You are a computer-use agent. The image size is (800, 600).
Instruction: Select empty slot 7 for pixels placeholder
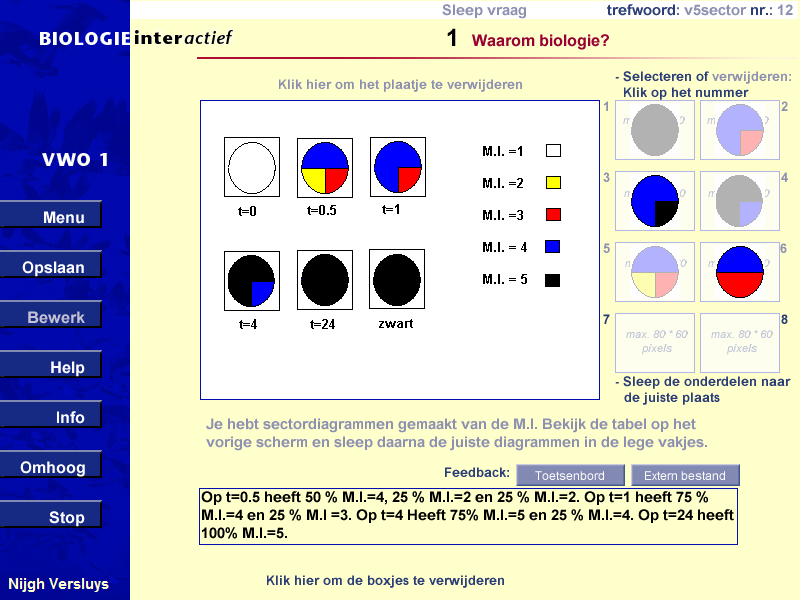654,342
